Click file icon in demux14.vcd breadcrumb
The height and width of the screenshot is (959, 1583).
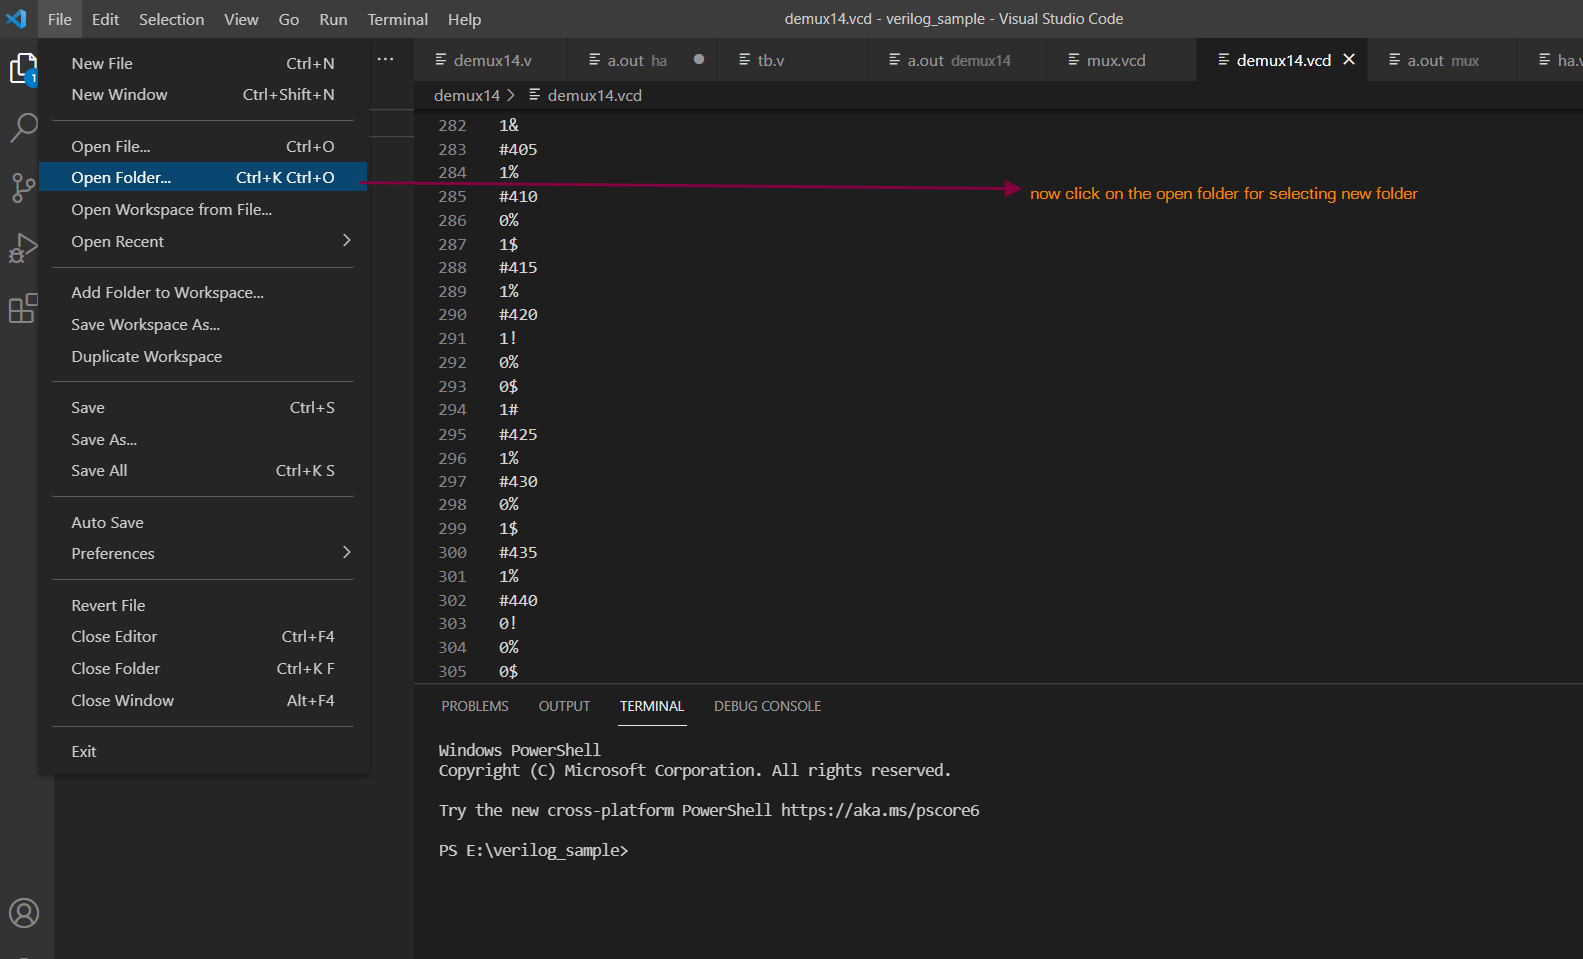[x=535, y=95]
